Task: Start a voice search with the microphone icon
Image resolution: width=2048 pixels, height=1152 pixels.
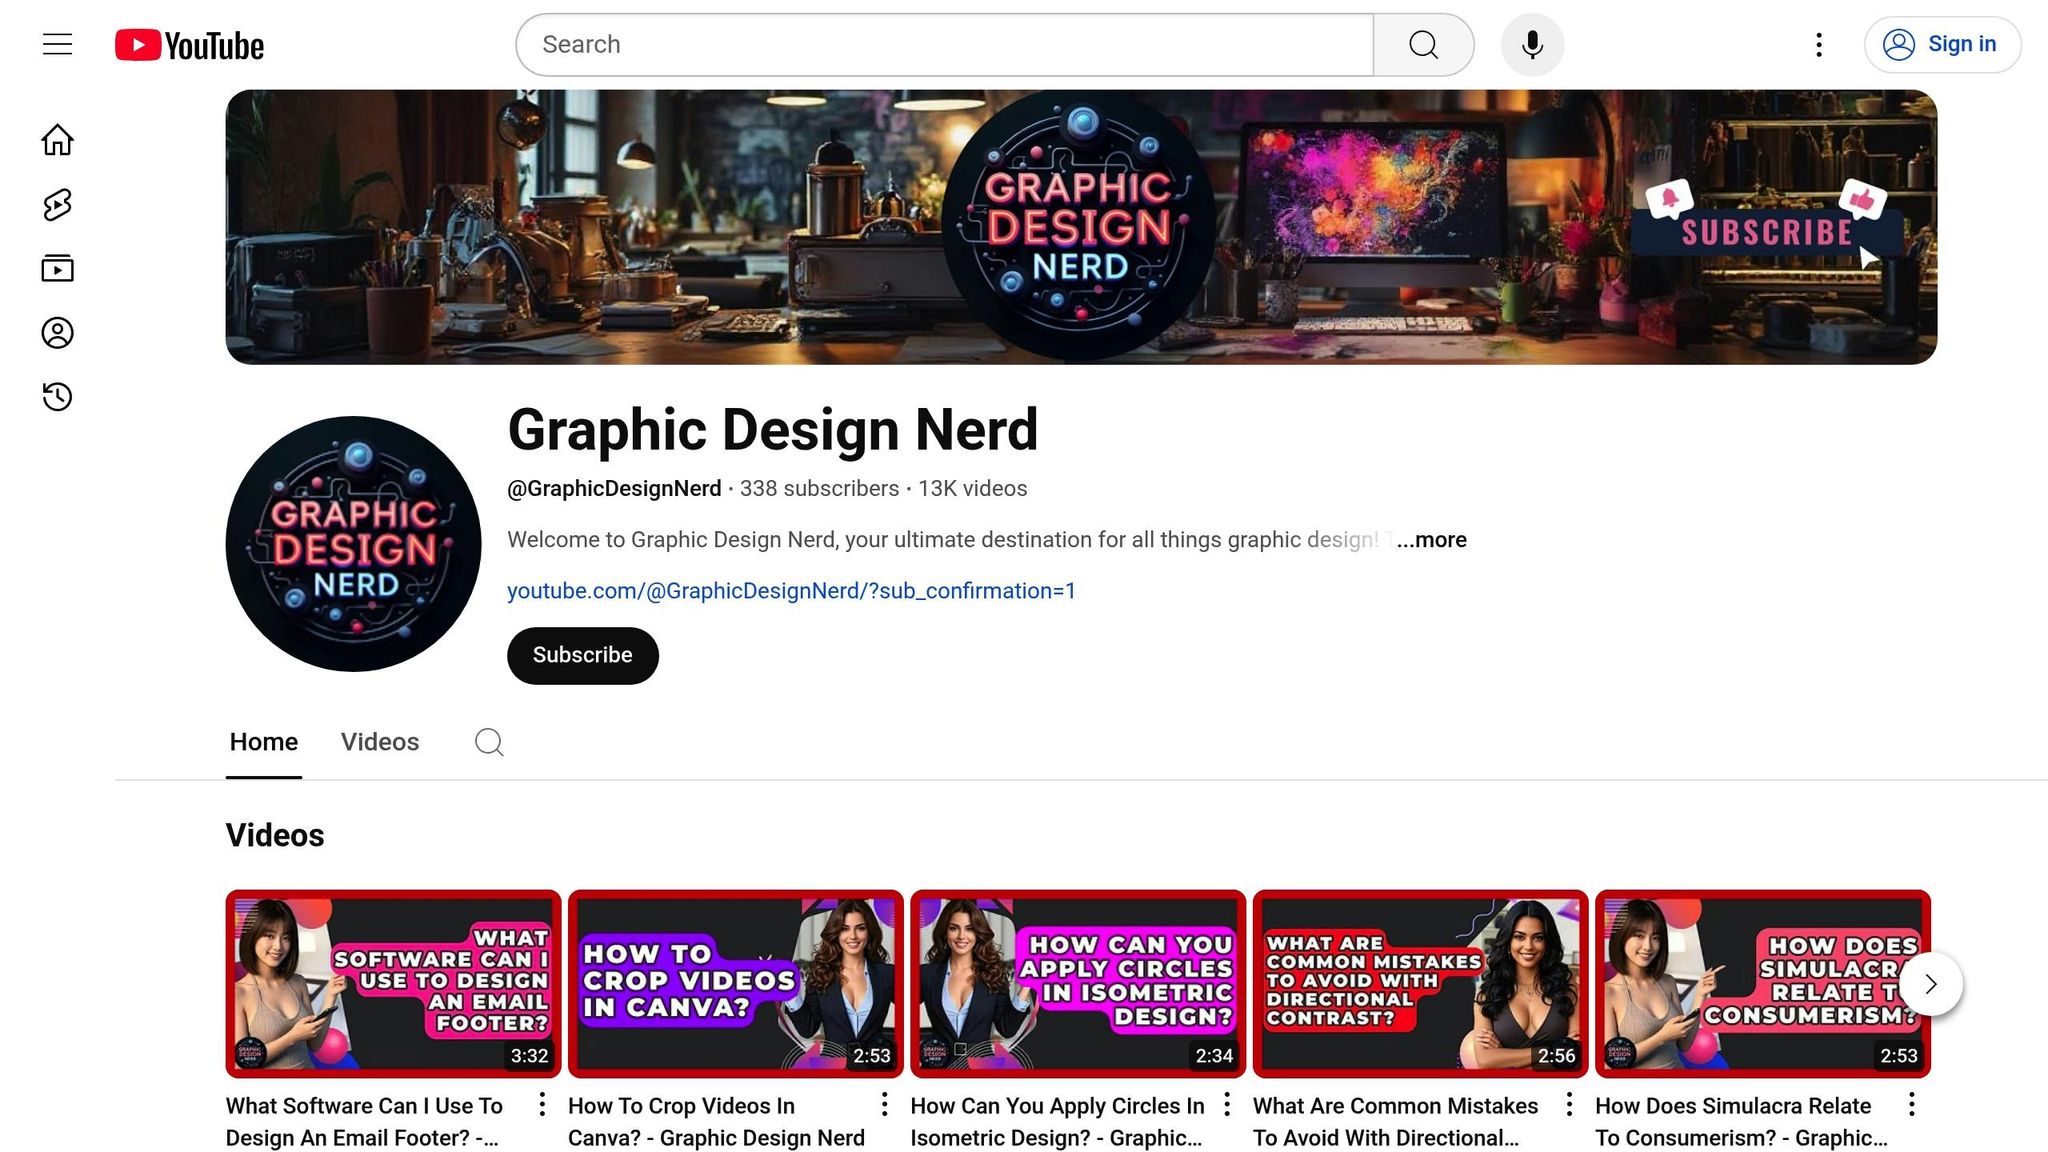Action: pos(1532,44)
